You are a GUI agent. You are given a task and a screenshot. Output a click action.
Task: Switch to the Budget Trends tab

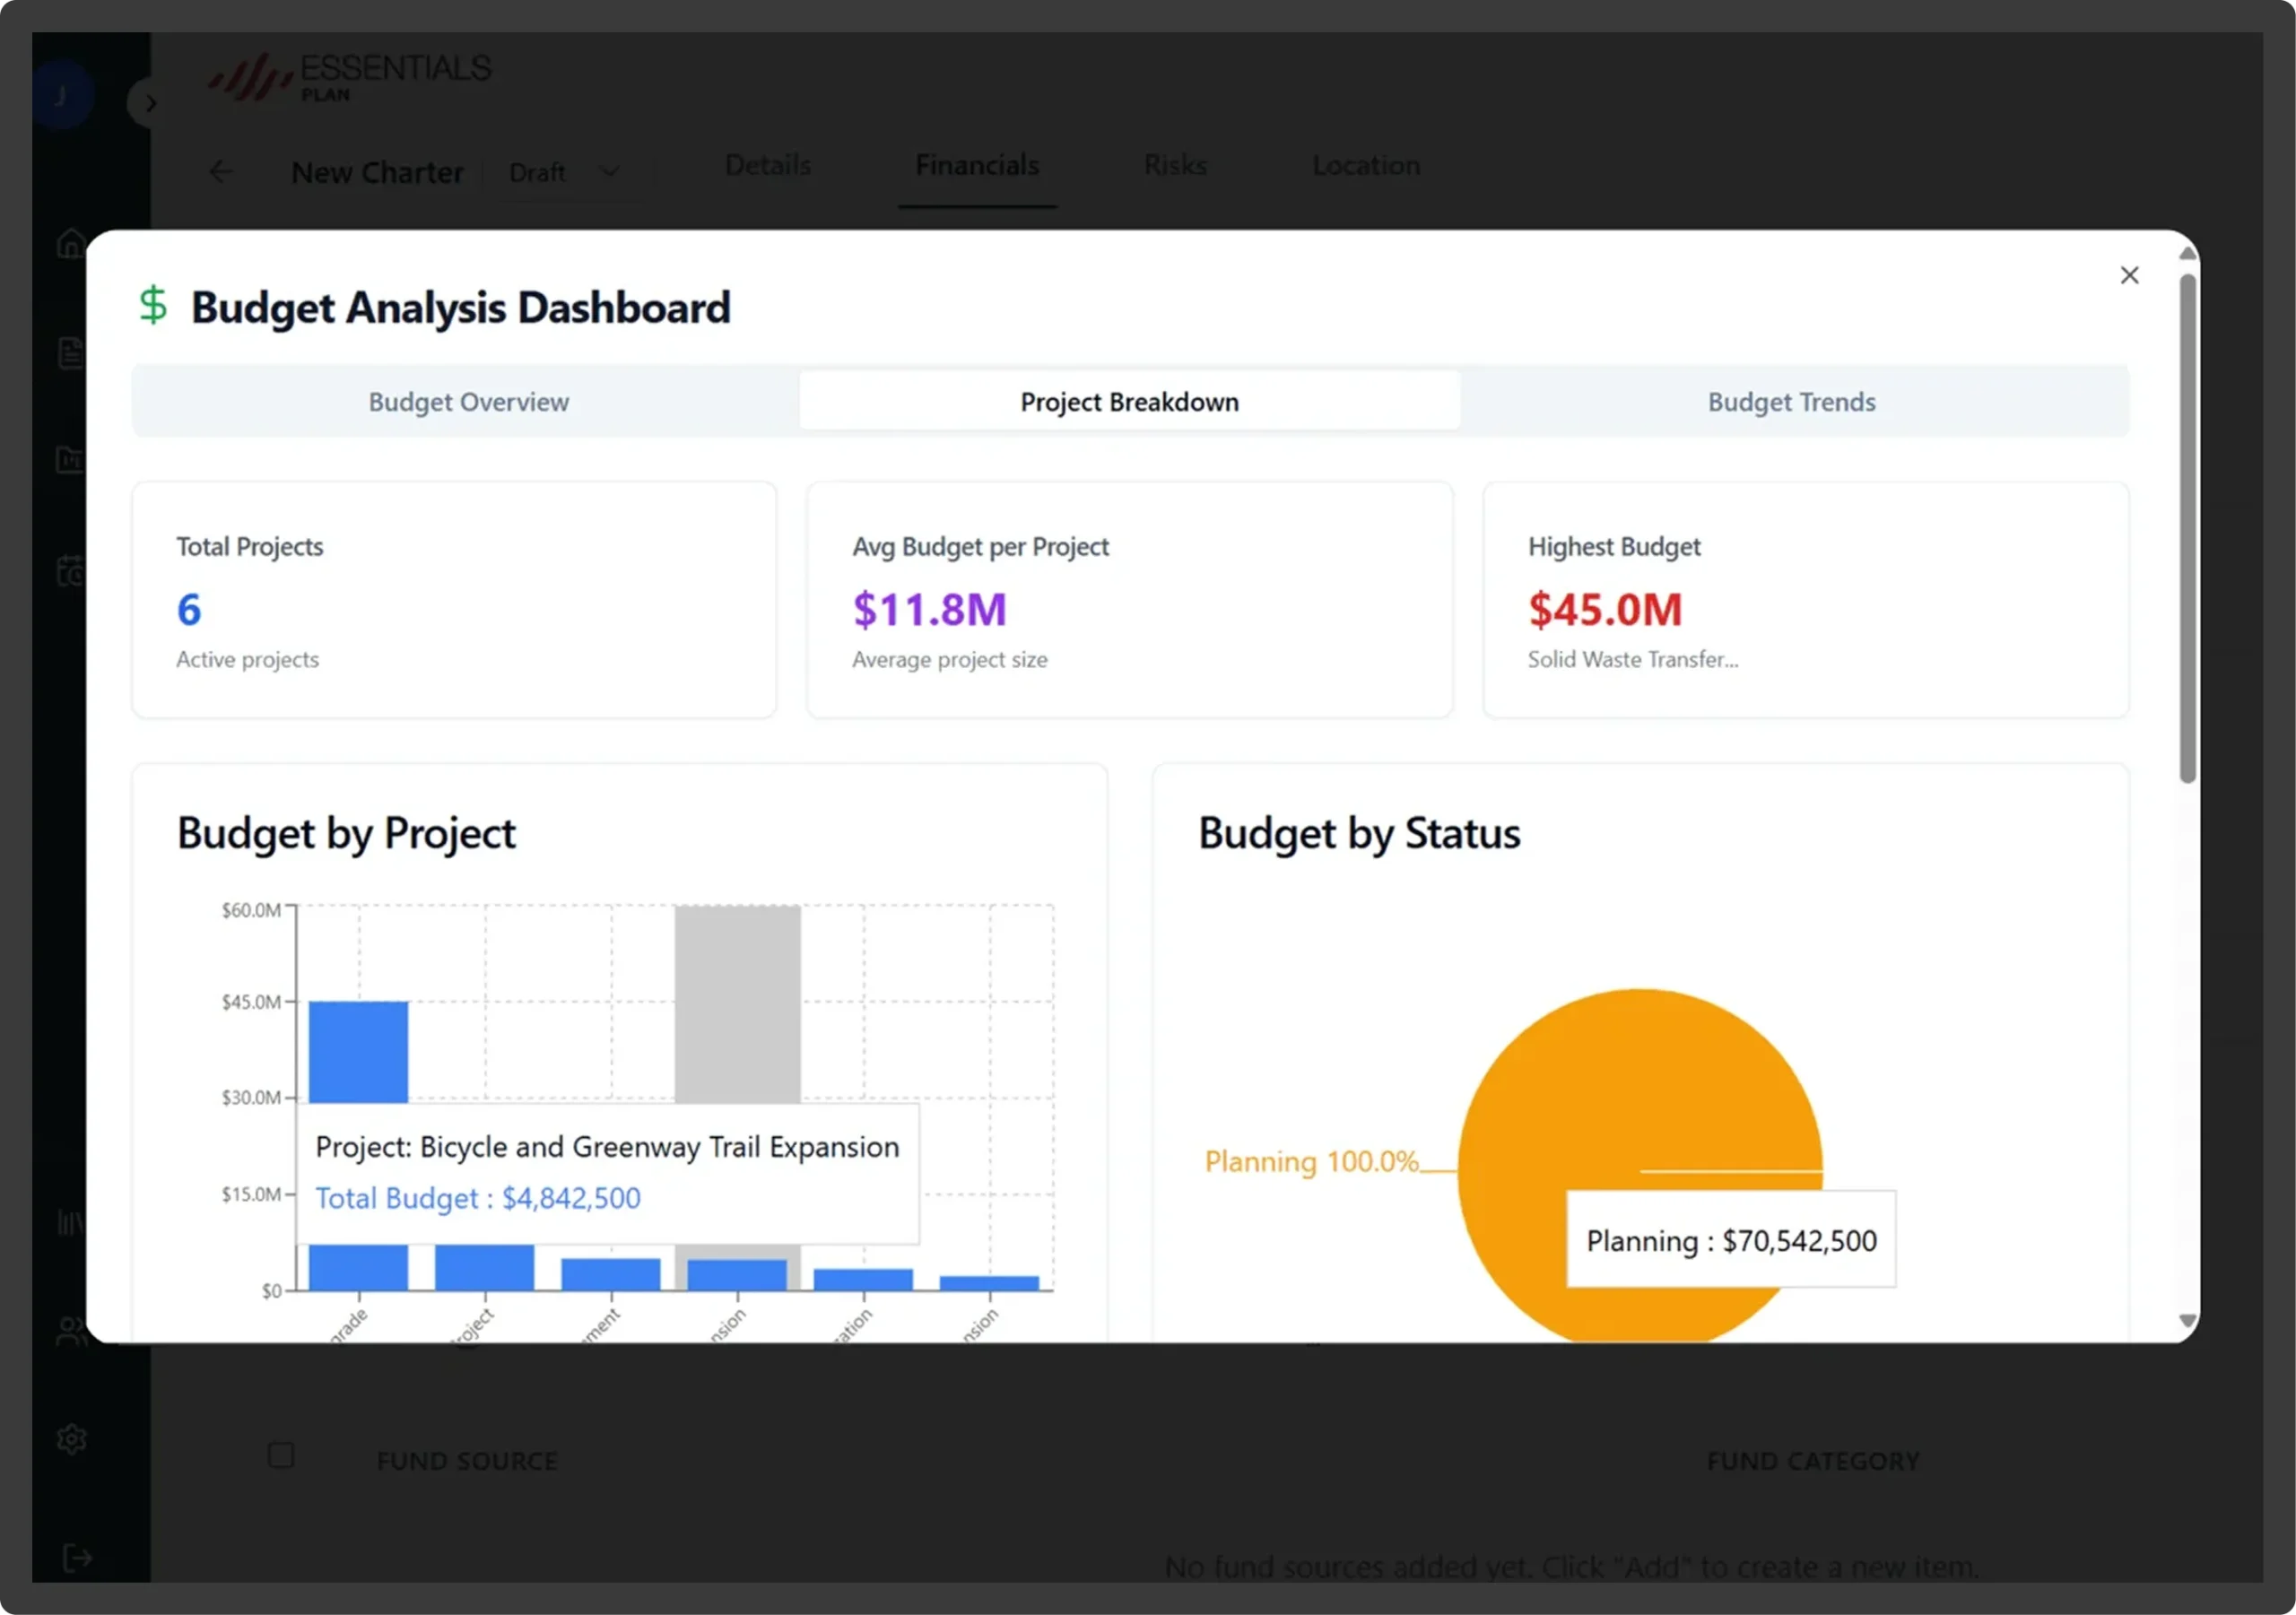1791,402
